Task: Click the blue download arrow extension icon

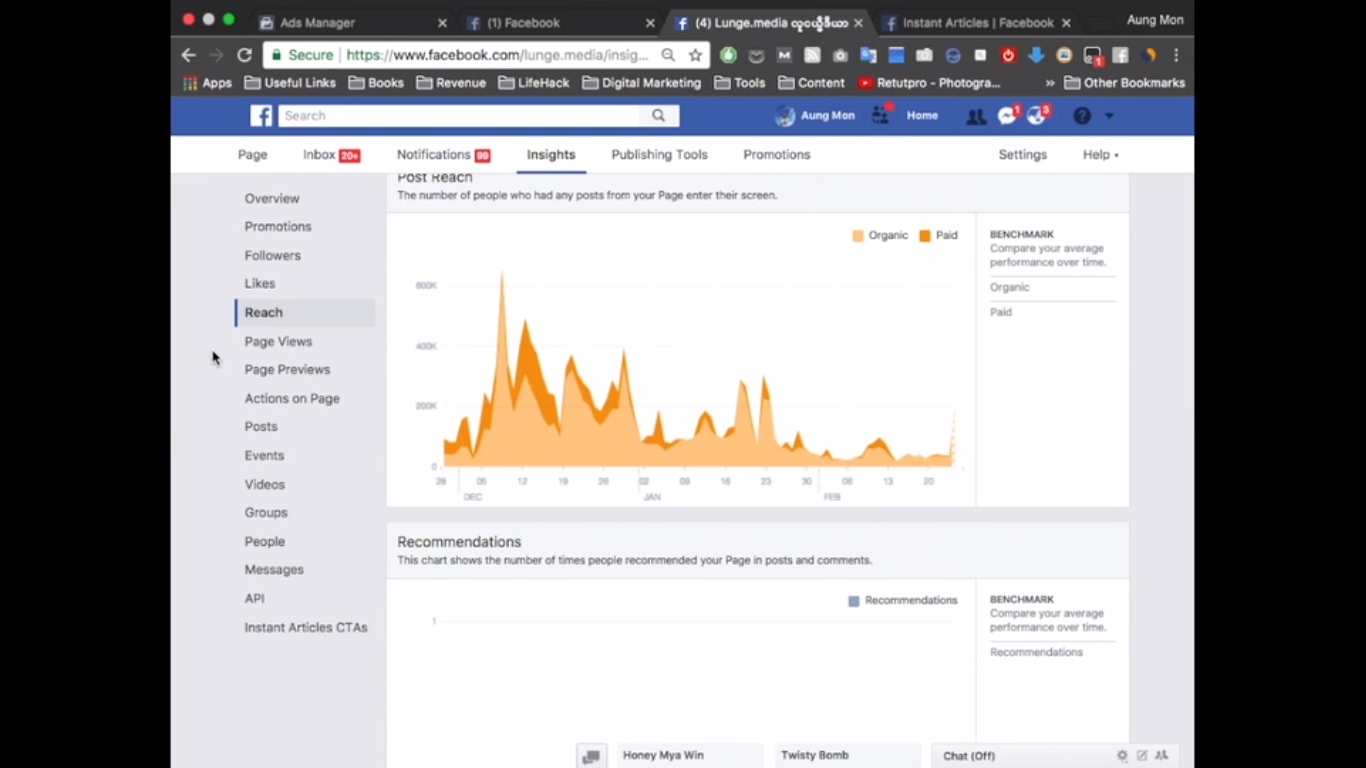Action: (1036, 55)
